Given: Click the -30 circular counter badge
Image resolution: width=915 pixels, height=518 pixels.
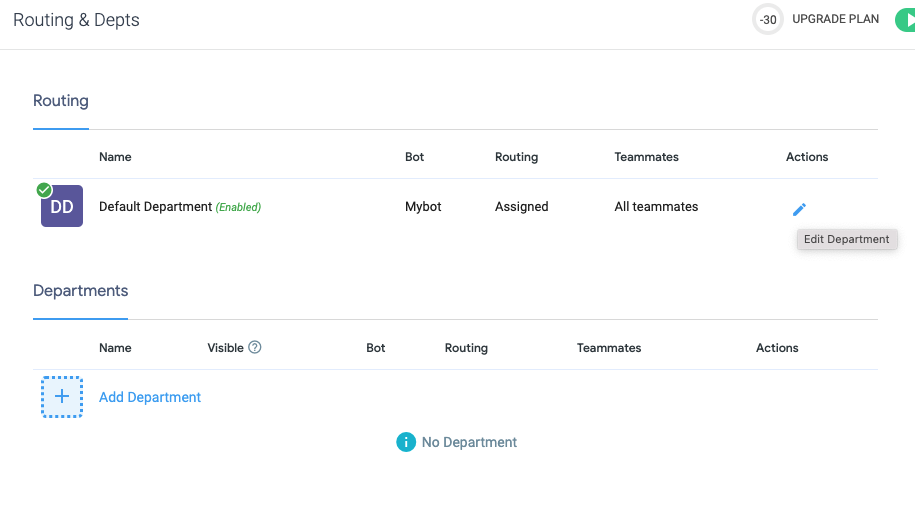Looking at the screenshot, I should (x=768, y=20).
